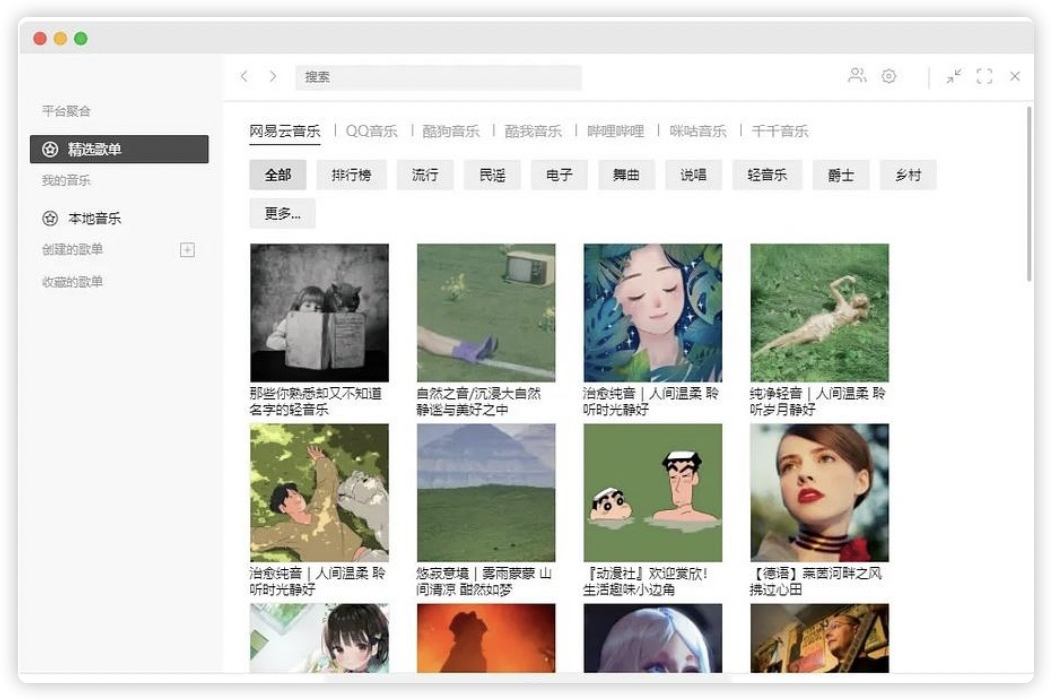
Task: Switch to the 哔哩哔哩 tab
Action: click(616, 131)
